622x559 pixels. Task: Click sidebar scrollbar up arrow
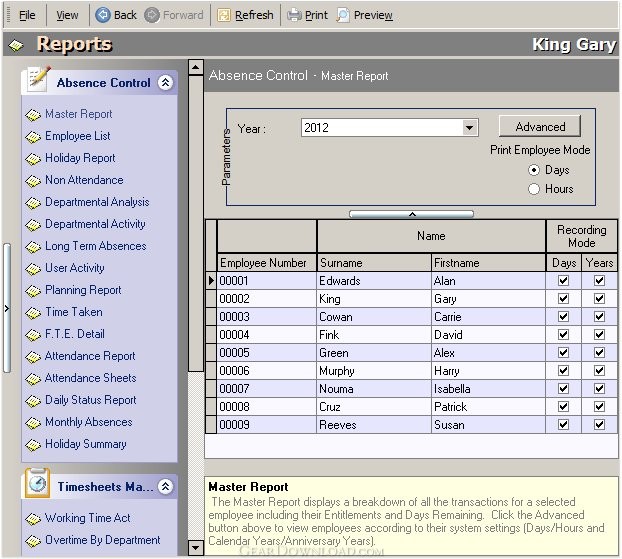coord(196,68)
